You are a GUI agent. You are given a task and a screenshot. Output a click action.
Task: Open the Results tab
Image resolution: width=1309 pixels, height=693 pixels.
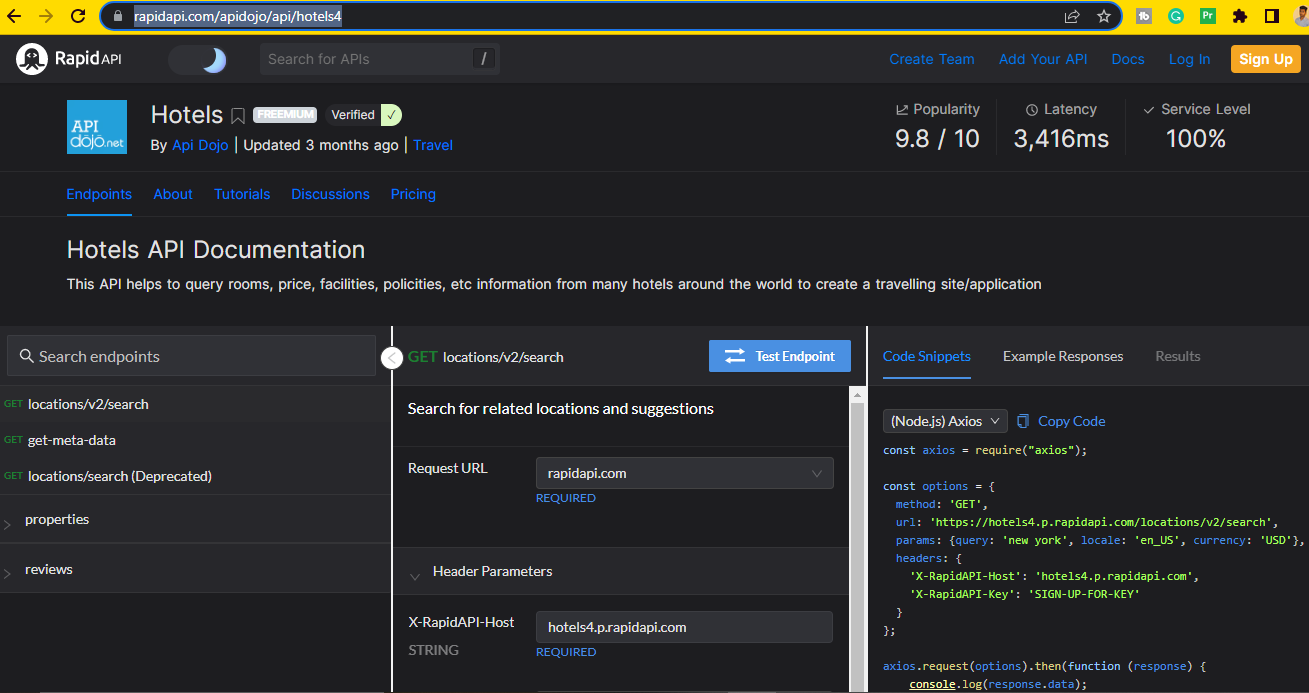tap(1178, 356)
